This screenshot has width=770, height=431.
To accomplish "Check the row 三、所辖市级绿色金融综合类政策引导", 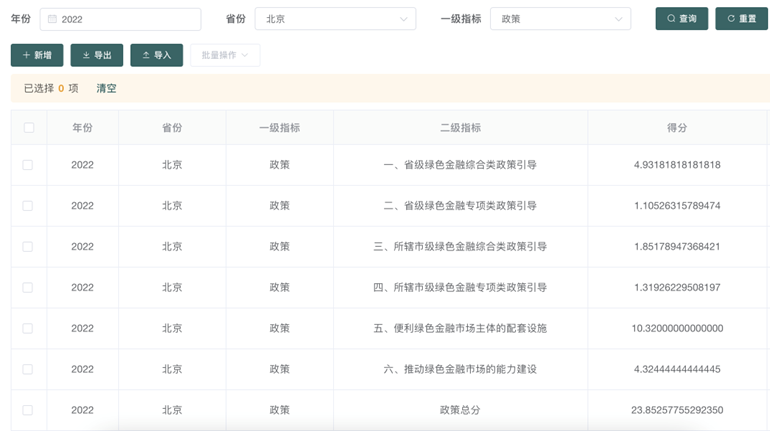I will (x=28, y=246).
